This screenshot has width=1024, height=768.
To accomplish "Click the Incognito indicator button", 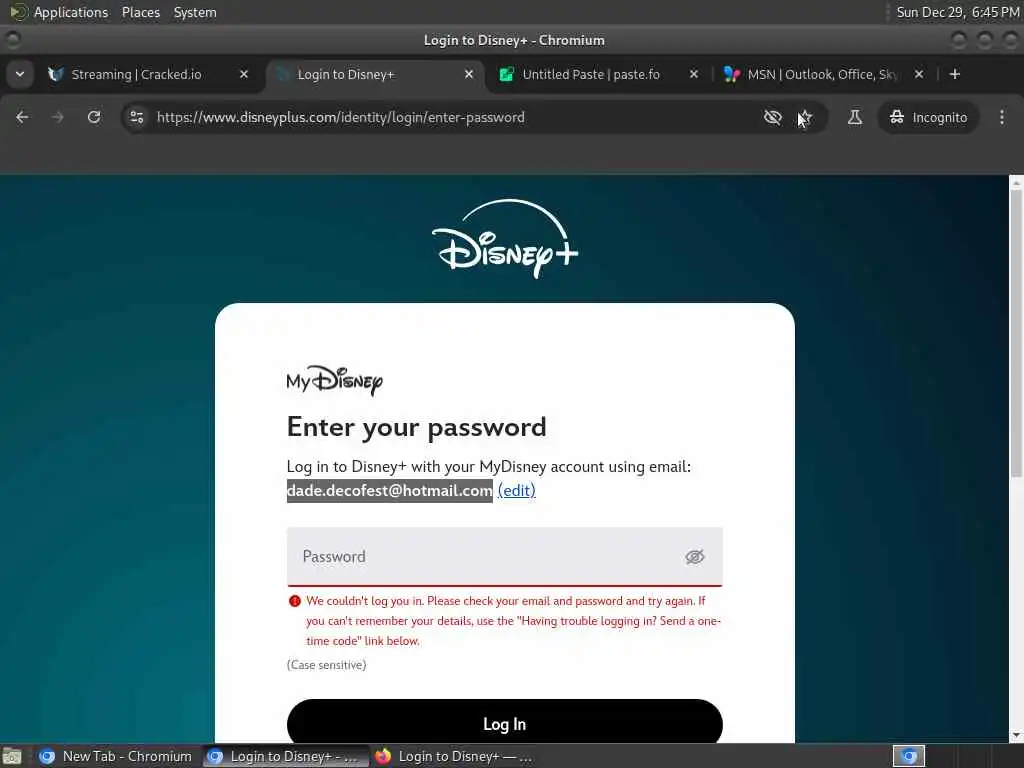I will coord(928,117).
